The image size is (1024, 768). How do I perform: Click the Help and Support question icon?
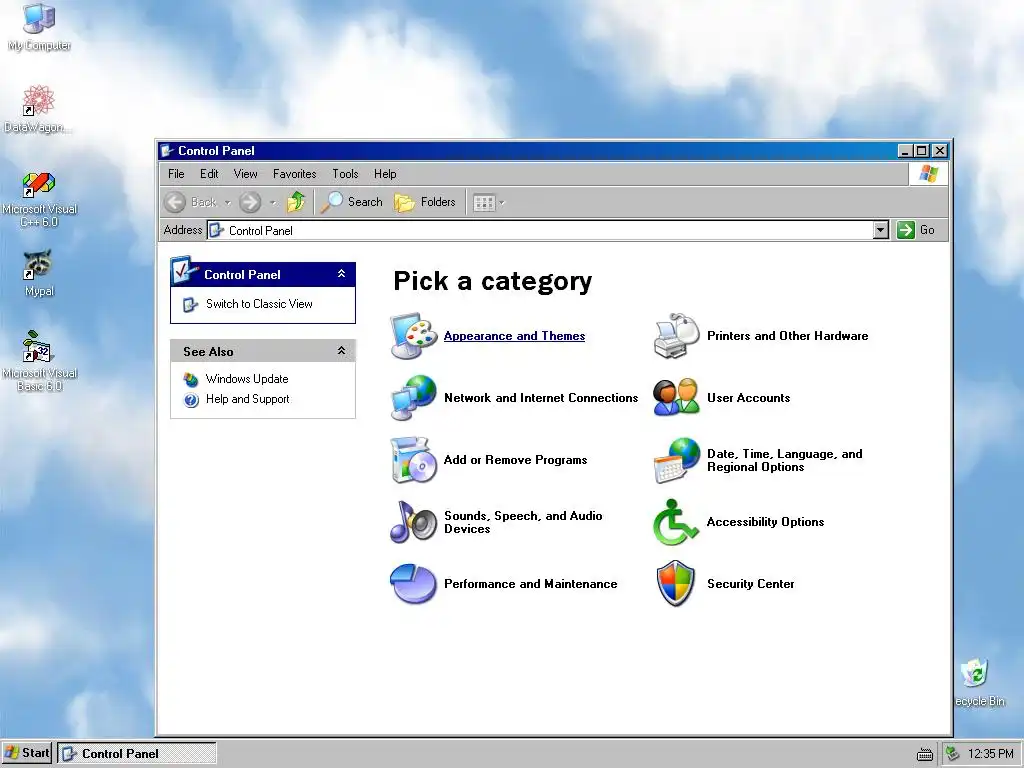(x=191, y=400)
